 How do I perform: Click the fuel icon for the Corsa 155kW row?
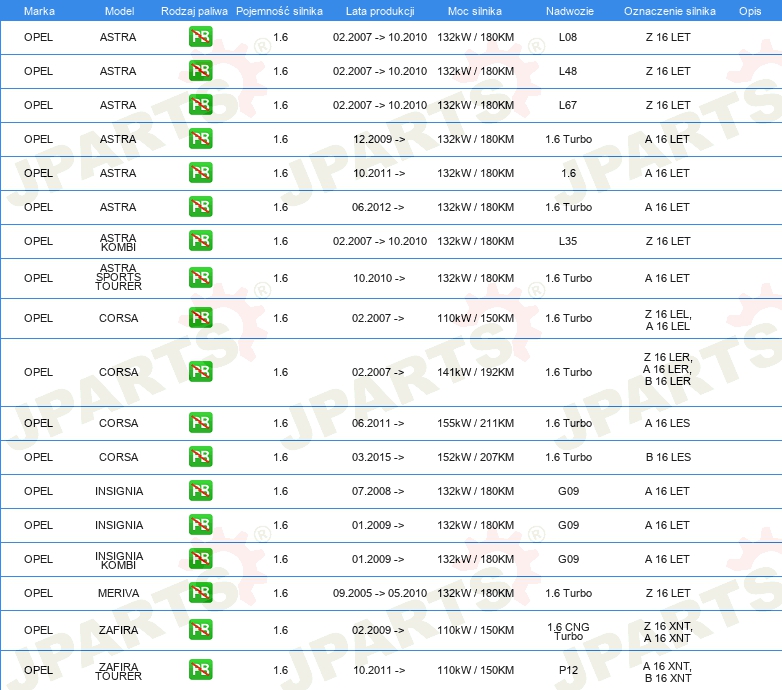[x=200, y=423]
